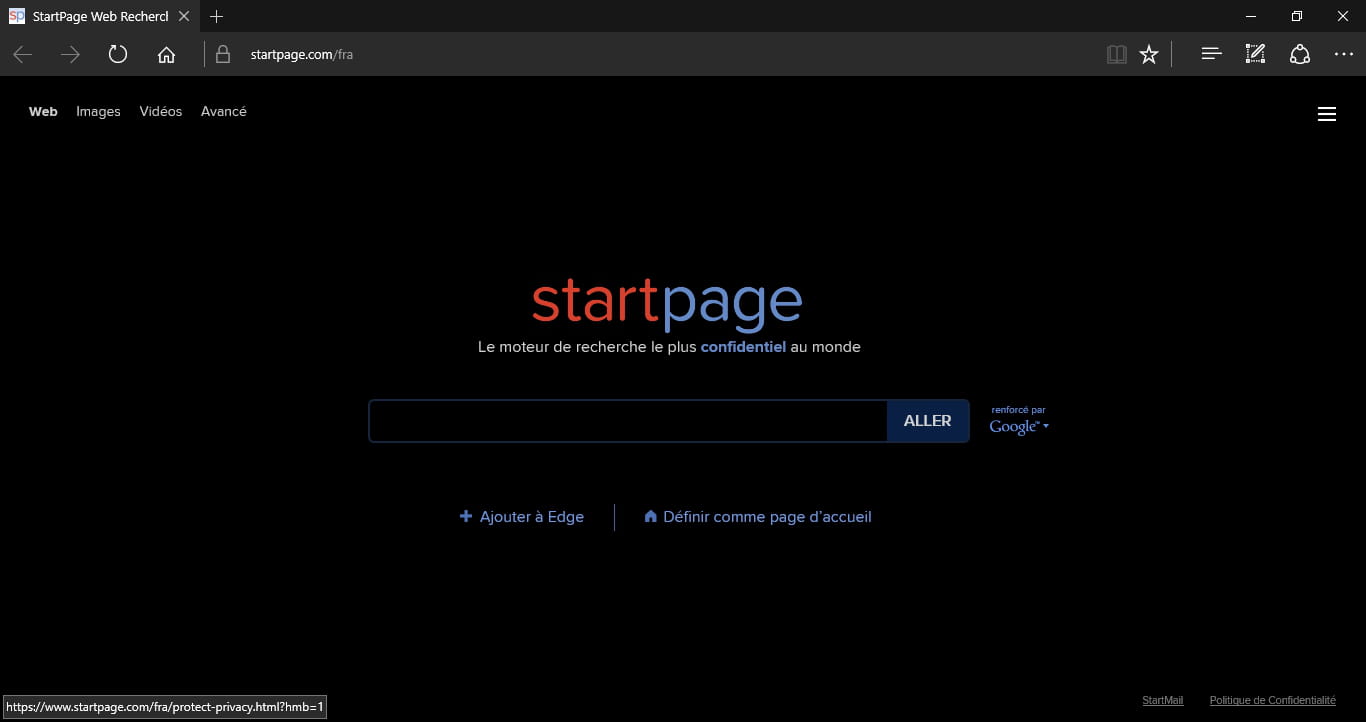1366x722 pixels.
Task: Open the StartMail footer link
Action: (x=1162, y=701)
